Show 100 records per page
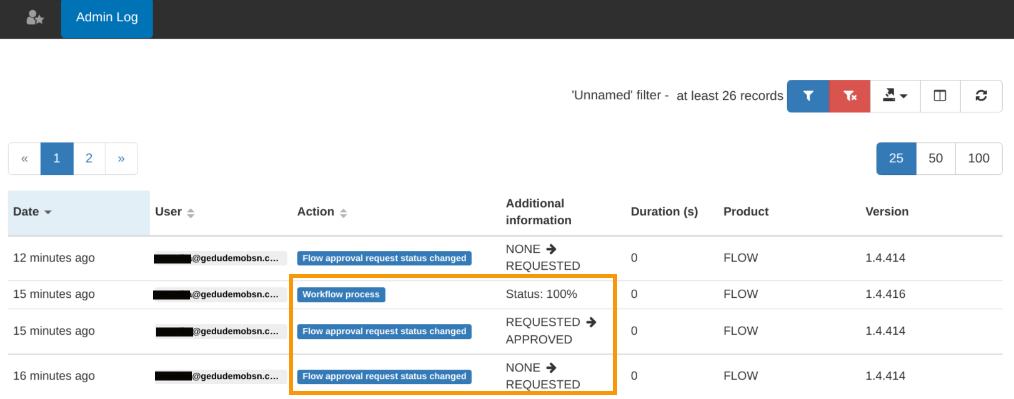The width and height of the screenshot is (1014, 399). [x=979, y=158]
